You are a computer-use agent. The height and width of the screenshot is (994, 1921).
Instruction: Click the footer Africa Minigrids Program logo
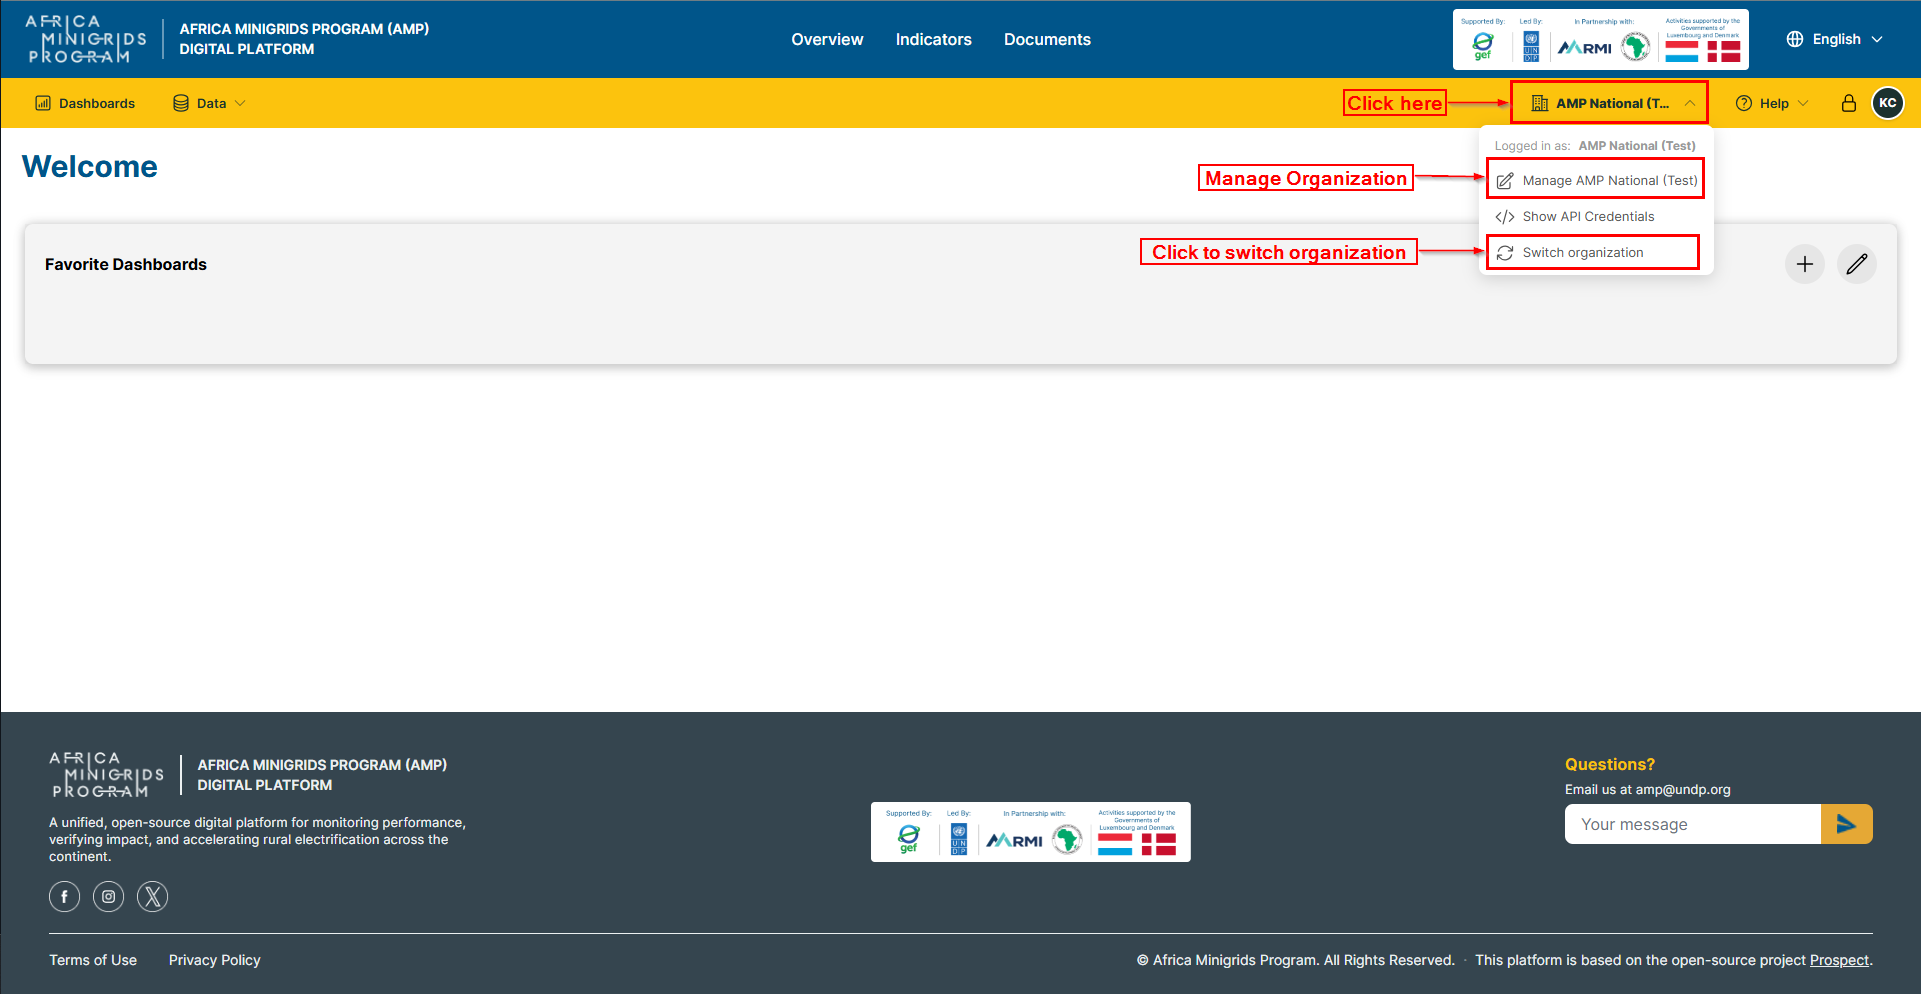tap(107, 775)
